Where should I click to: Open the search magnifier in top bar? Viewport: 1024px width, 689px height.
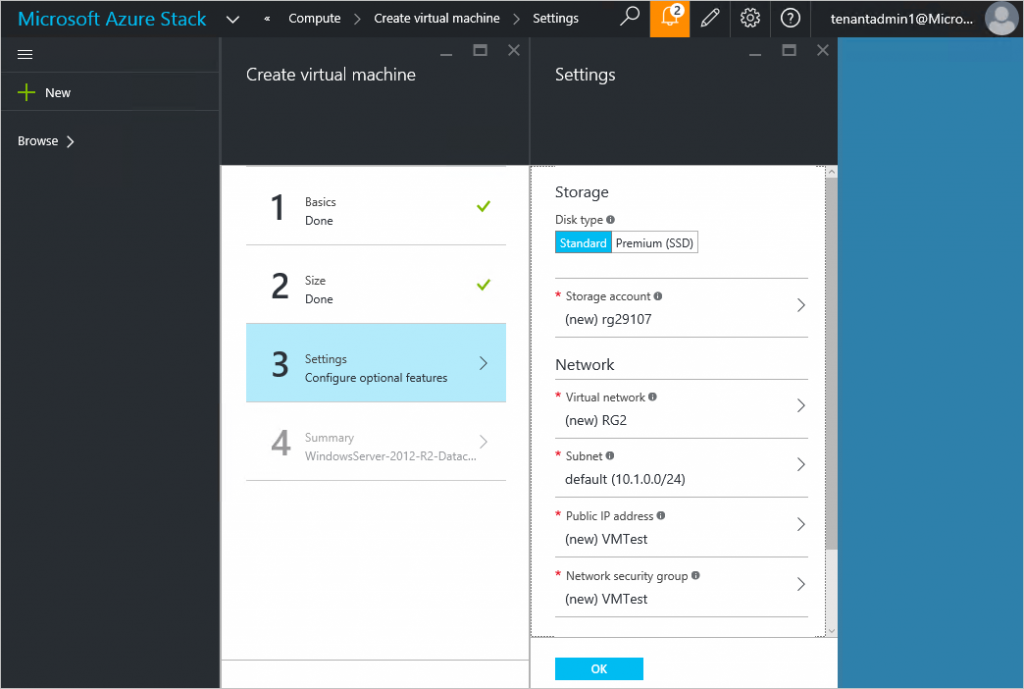pyautogui.click(x=629, y=18)
